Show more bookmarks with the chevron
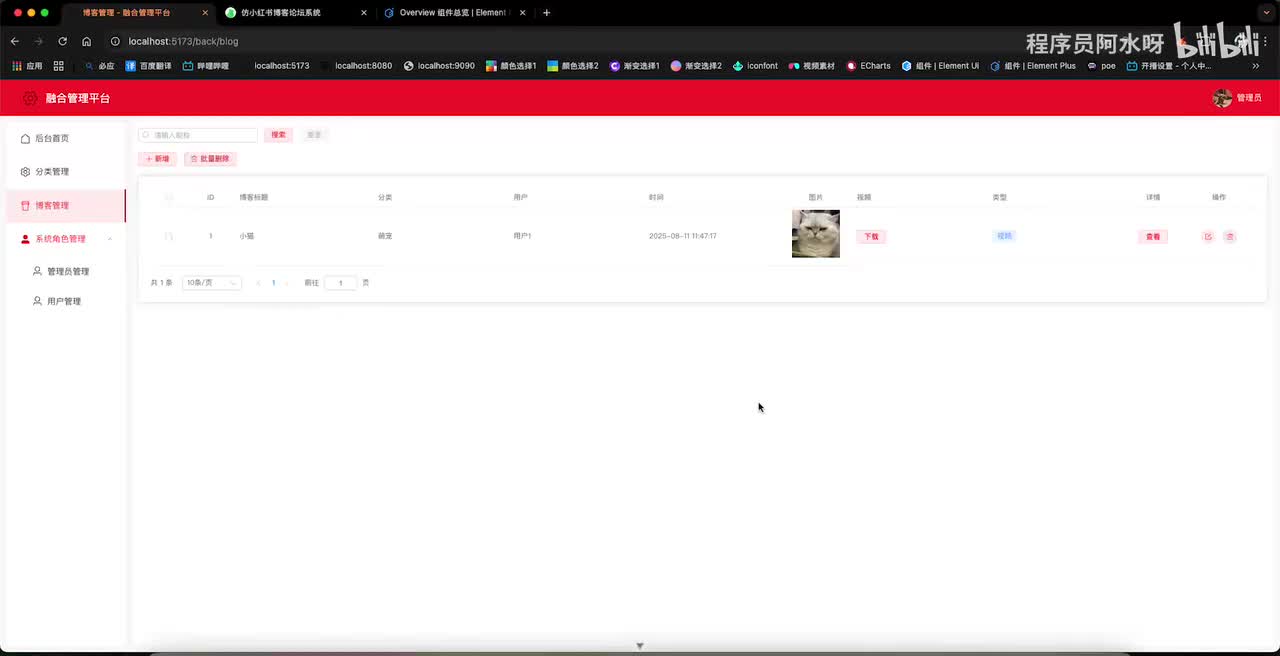1280x656 pixels. click(x=1258, y=66)
